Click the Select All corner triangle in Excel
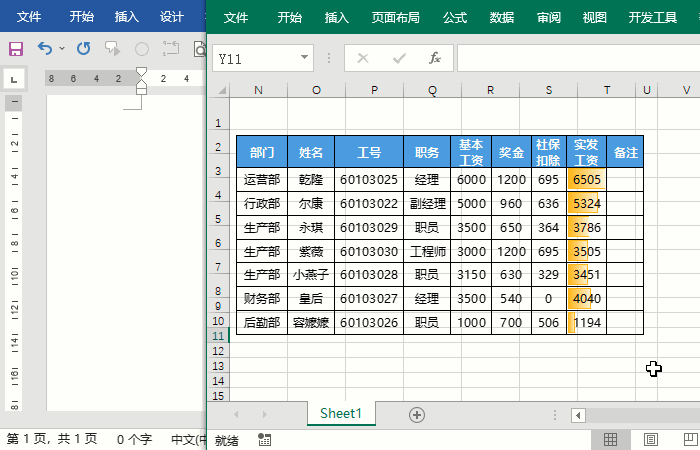 pyautogui.click(x=221, y=91)
